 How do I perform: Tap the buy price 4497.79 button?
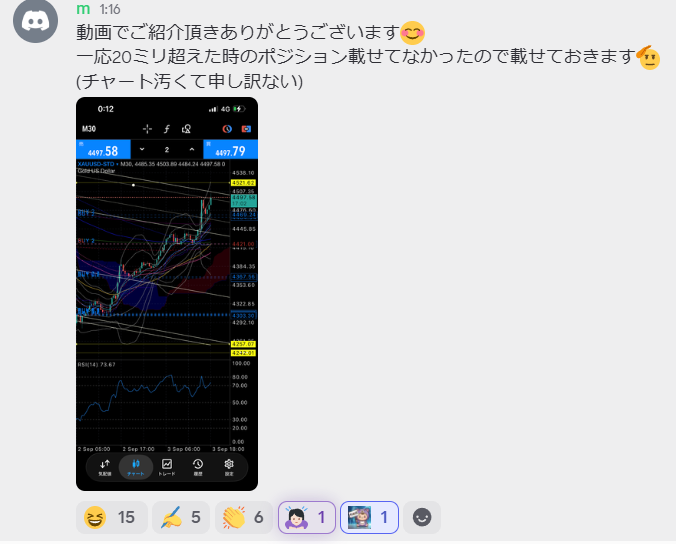click(231, 150)
